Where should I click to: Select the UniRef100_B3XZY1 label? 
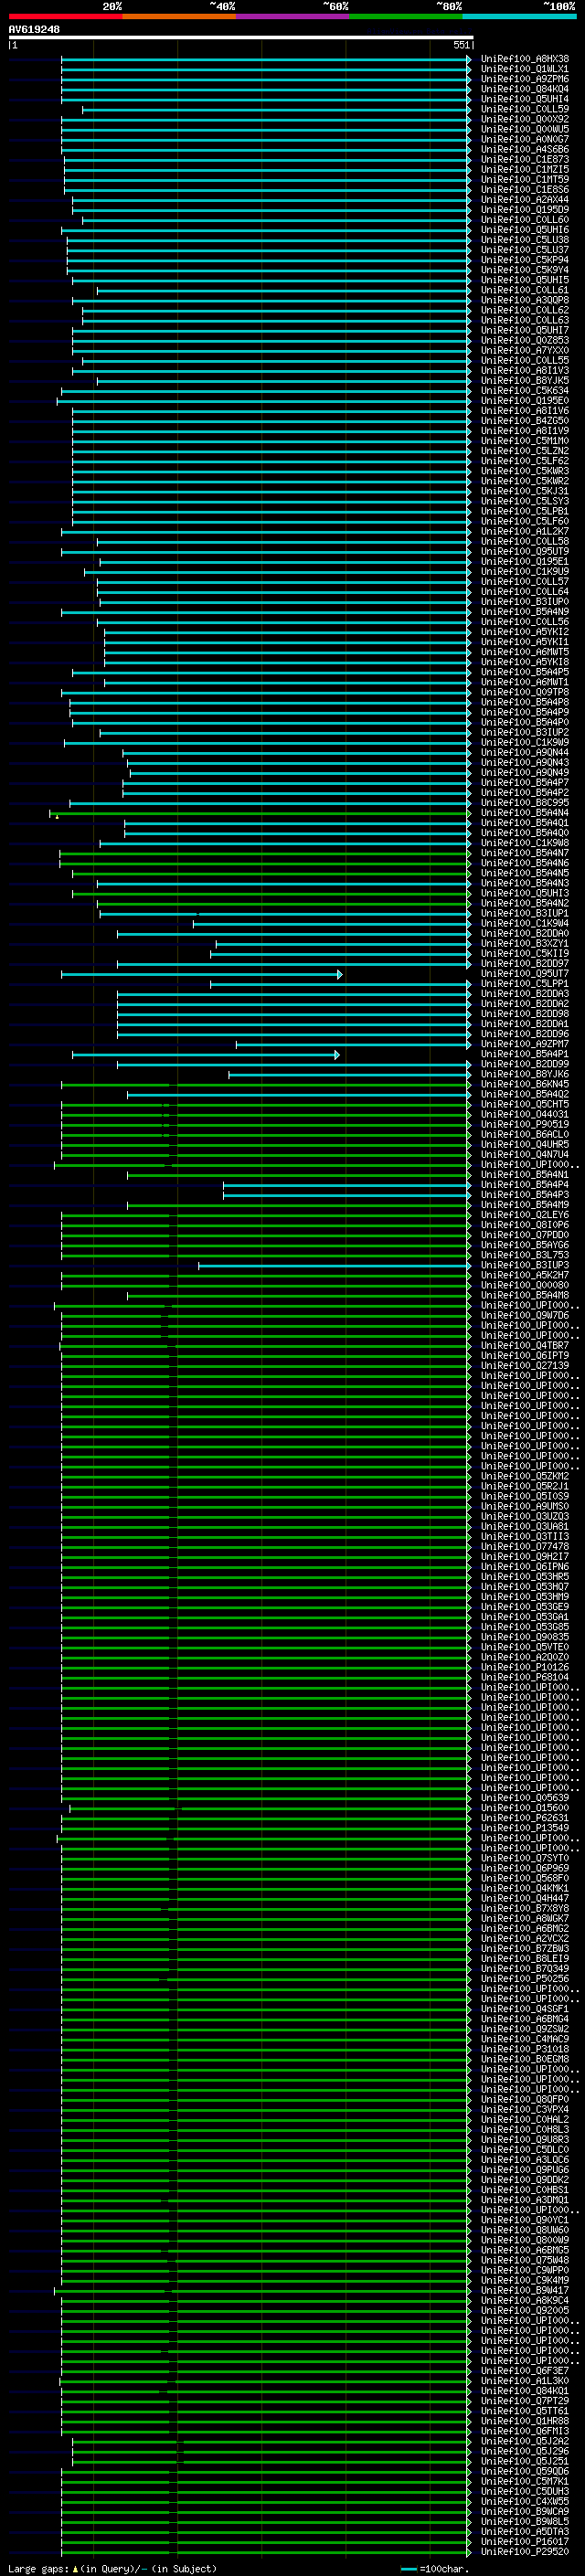coord(525,944)
